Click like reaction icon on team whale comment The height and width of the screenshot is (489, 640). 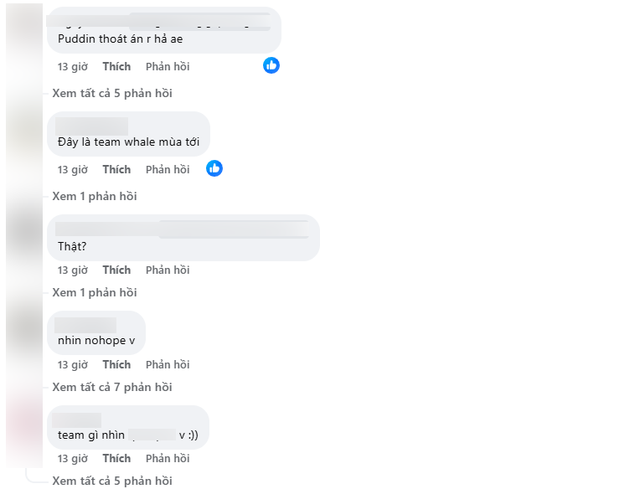point(214,168)
